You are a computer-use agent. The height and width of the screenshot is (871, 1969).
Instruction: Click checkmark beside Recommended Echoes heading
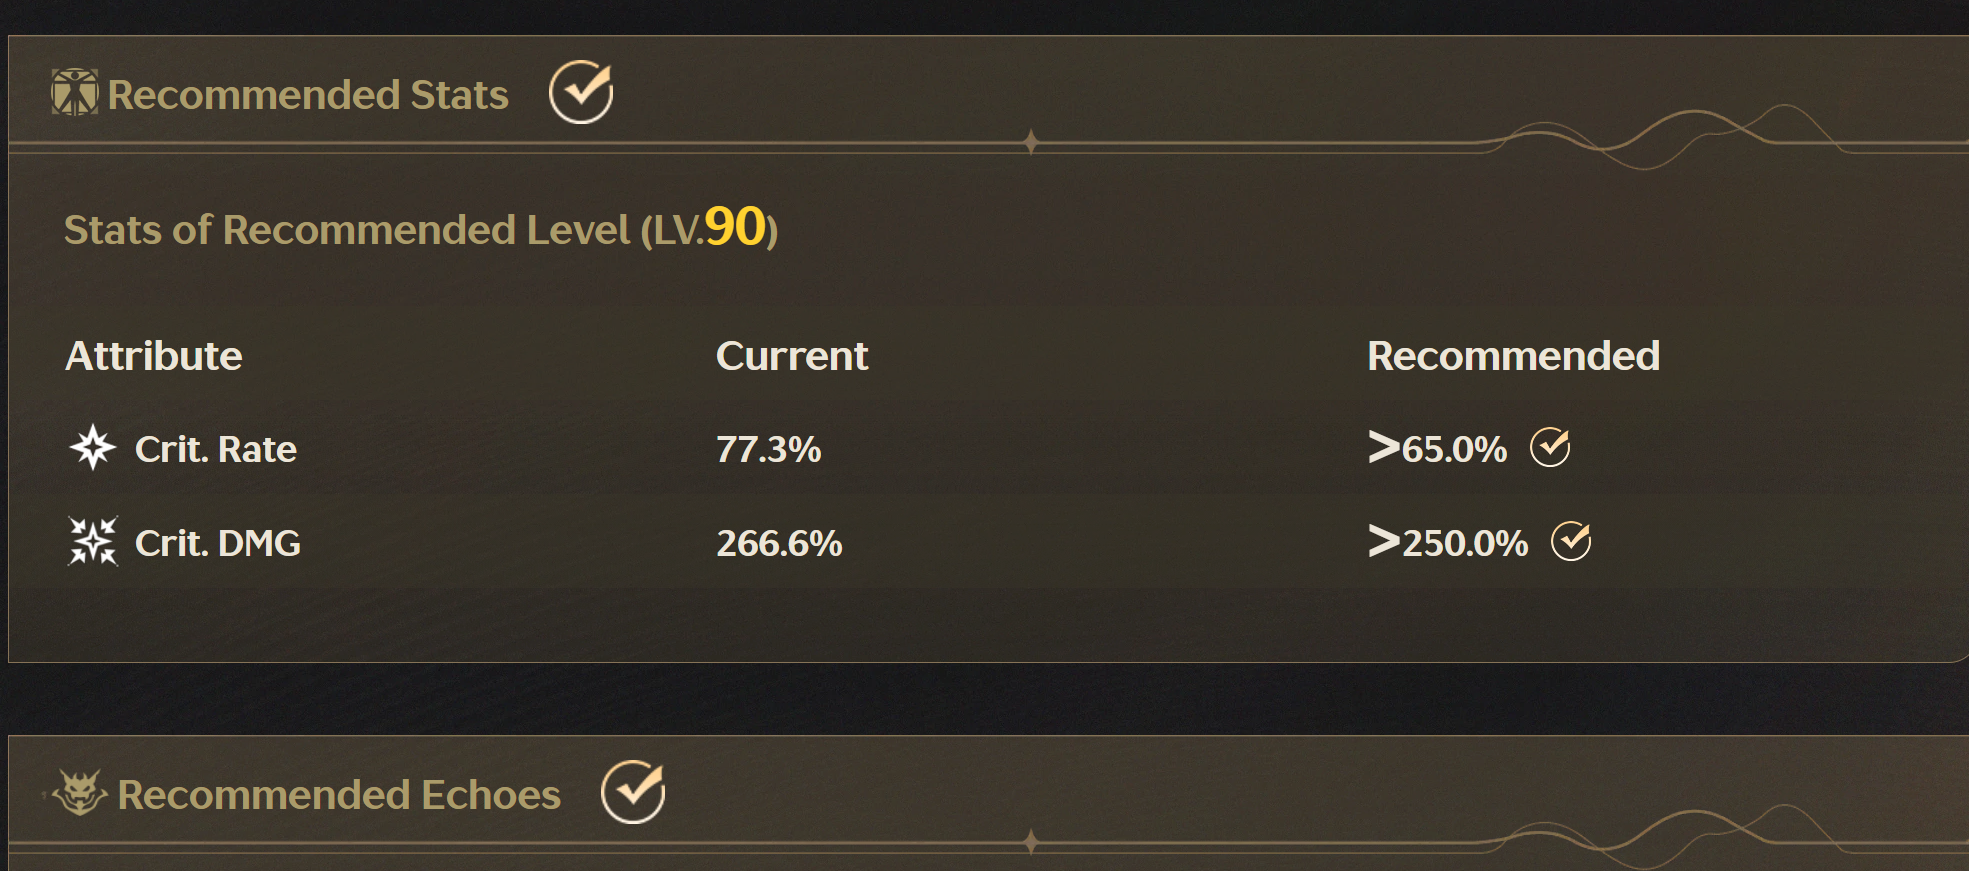633,792
